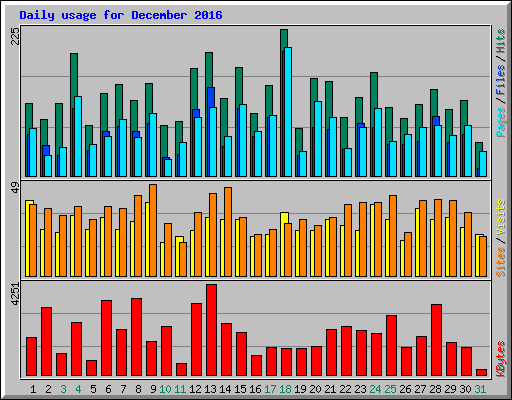Image resolution: width=512 pixels, height=400 pixels.
Task: Select day label 7 on the x-axis
Action: pyautogui.click(x=123, y=389)
